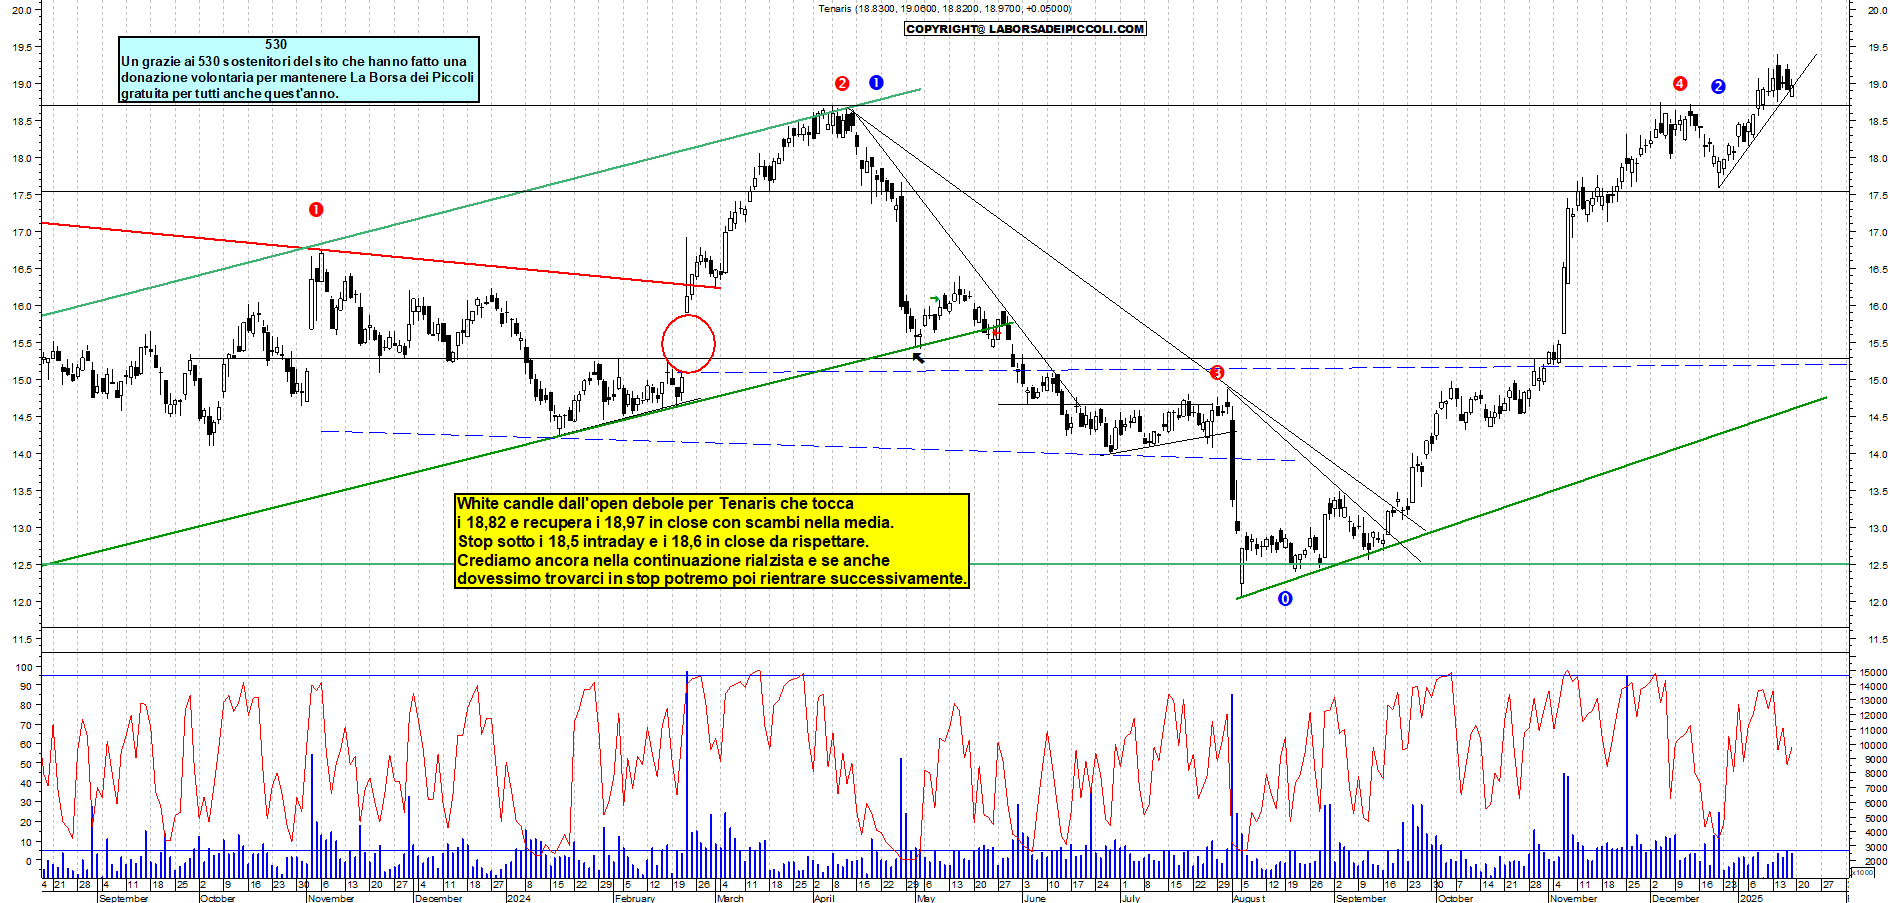Click the red wave marker number 2

click(842, 83)
